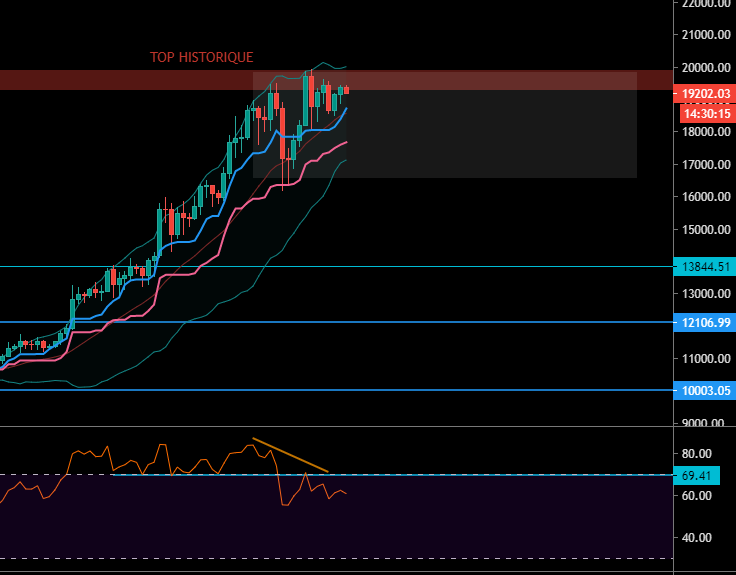The width and height of the screenshot is (736, 575).
Task: Click the countdown timer 14:30:15
Action: click(x=708, y=114)
